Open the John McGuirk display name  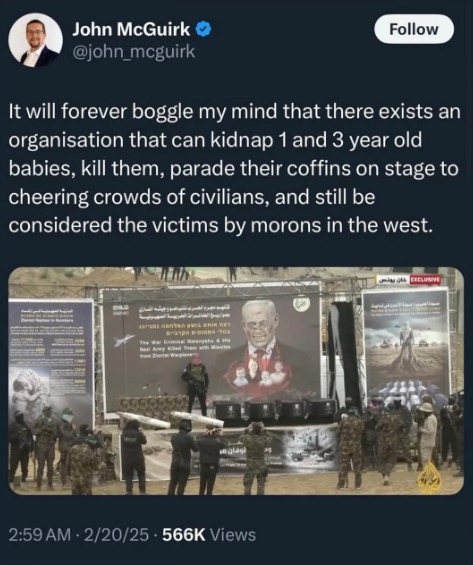(131, 29)
